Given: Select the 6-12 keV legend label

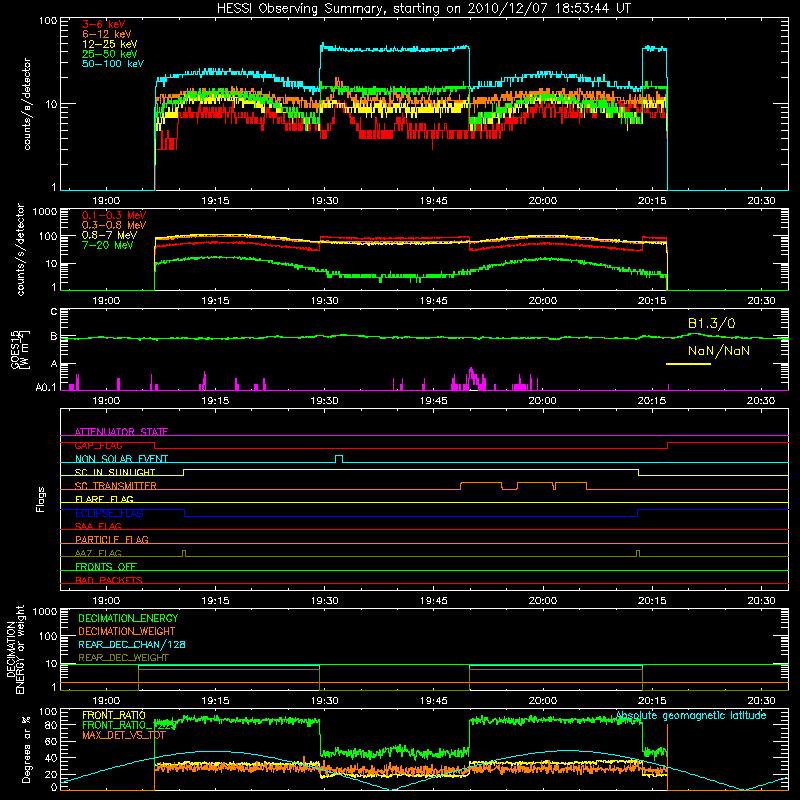Looking at the screenshot, I should 106,34.
